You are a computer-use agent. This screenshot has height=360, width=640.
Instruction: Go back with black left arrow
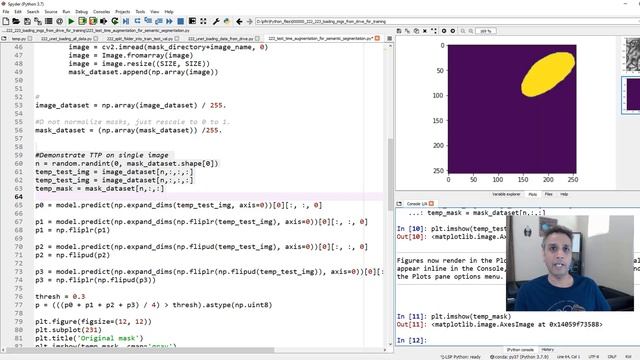tap(239, 21)
